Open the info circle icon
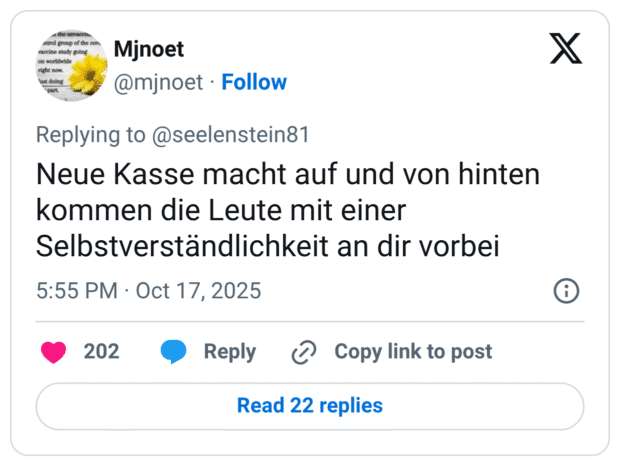This screenshot has height=466, width=620. 566,291
